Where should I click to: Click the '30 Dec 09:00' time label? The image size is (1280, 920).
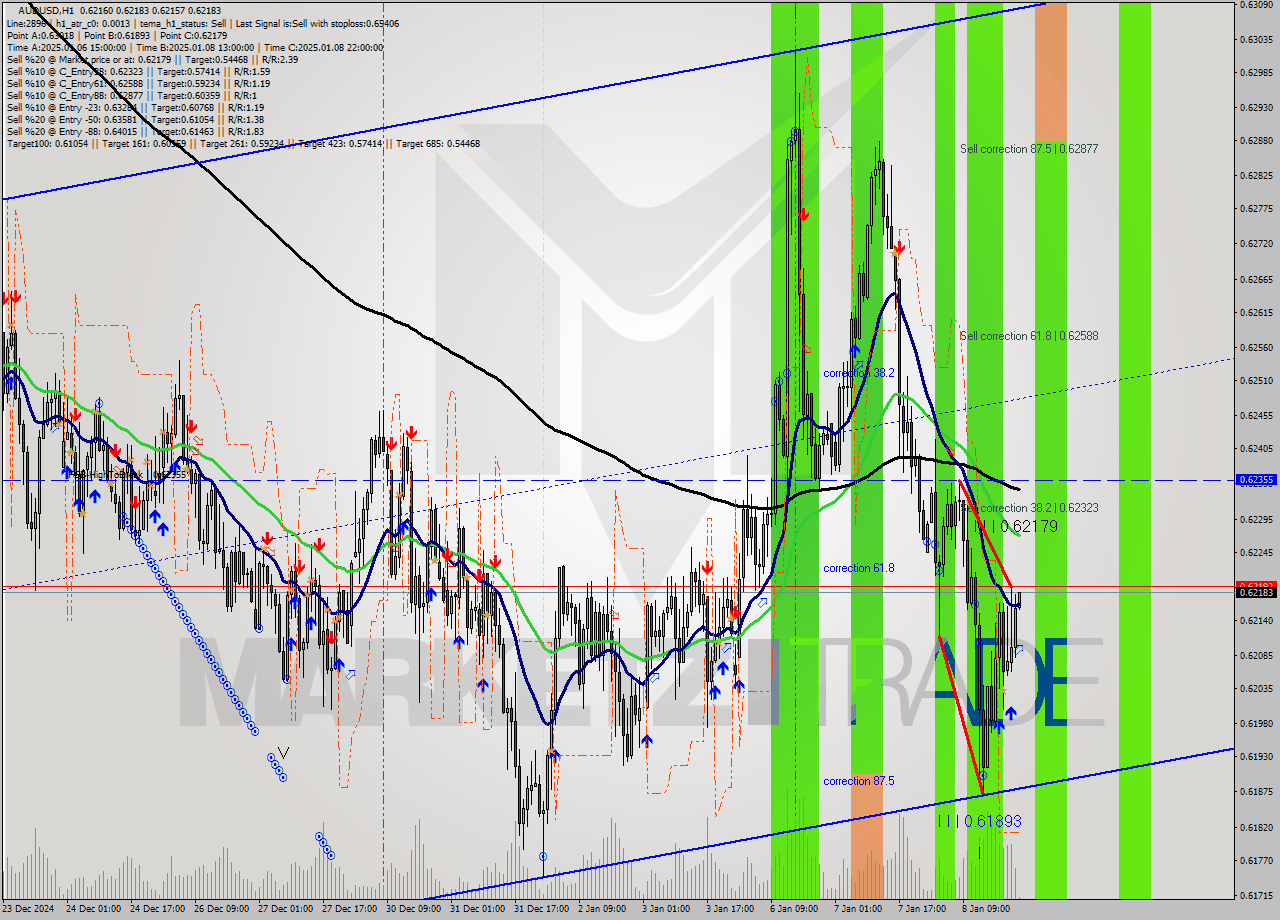(x=413, y=909)
